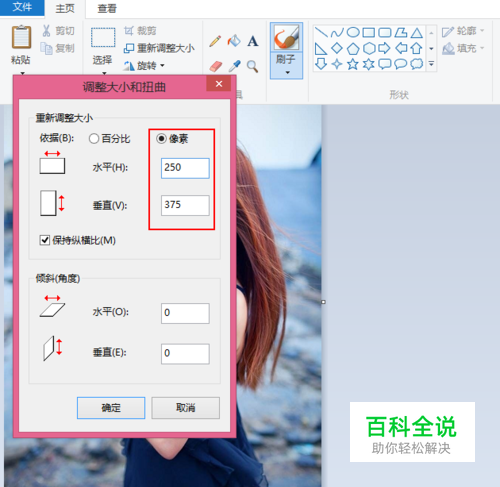Select the Color picker eyedropper
Viewport: 500px width, 487px height.
click(234, 66)
